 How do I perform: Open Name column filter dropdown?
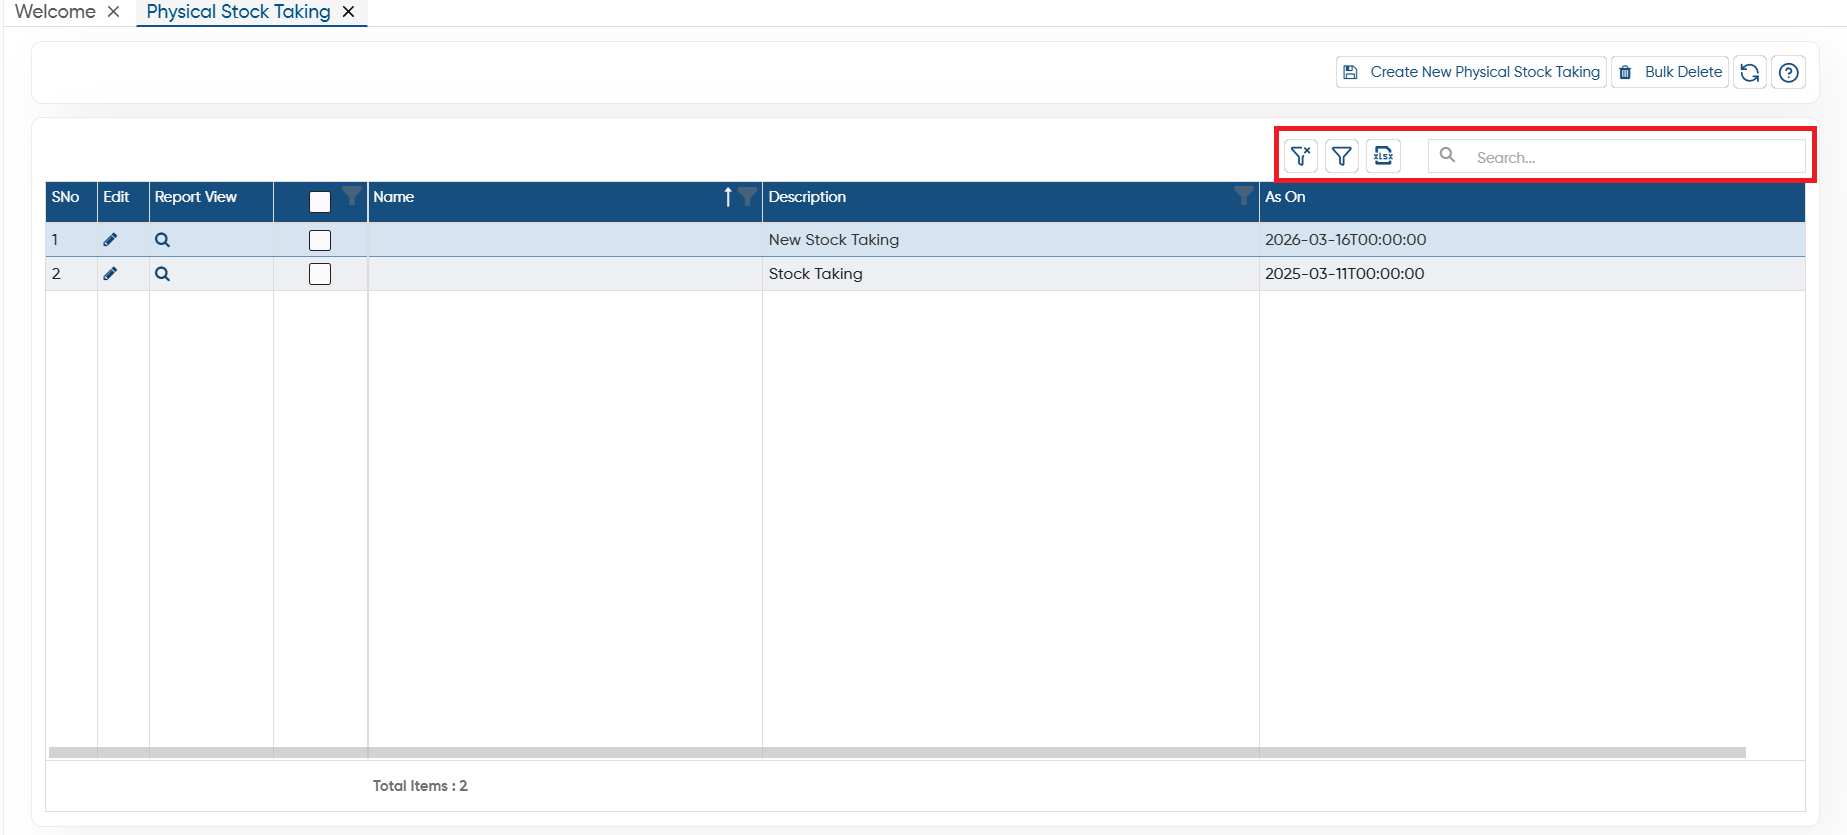[x=747, y=196]
